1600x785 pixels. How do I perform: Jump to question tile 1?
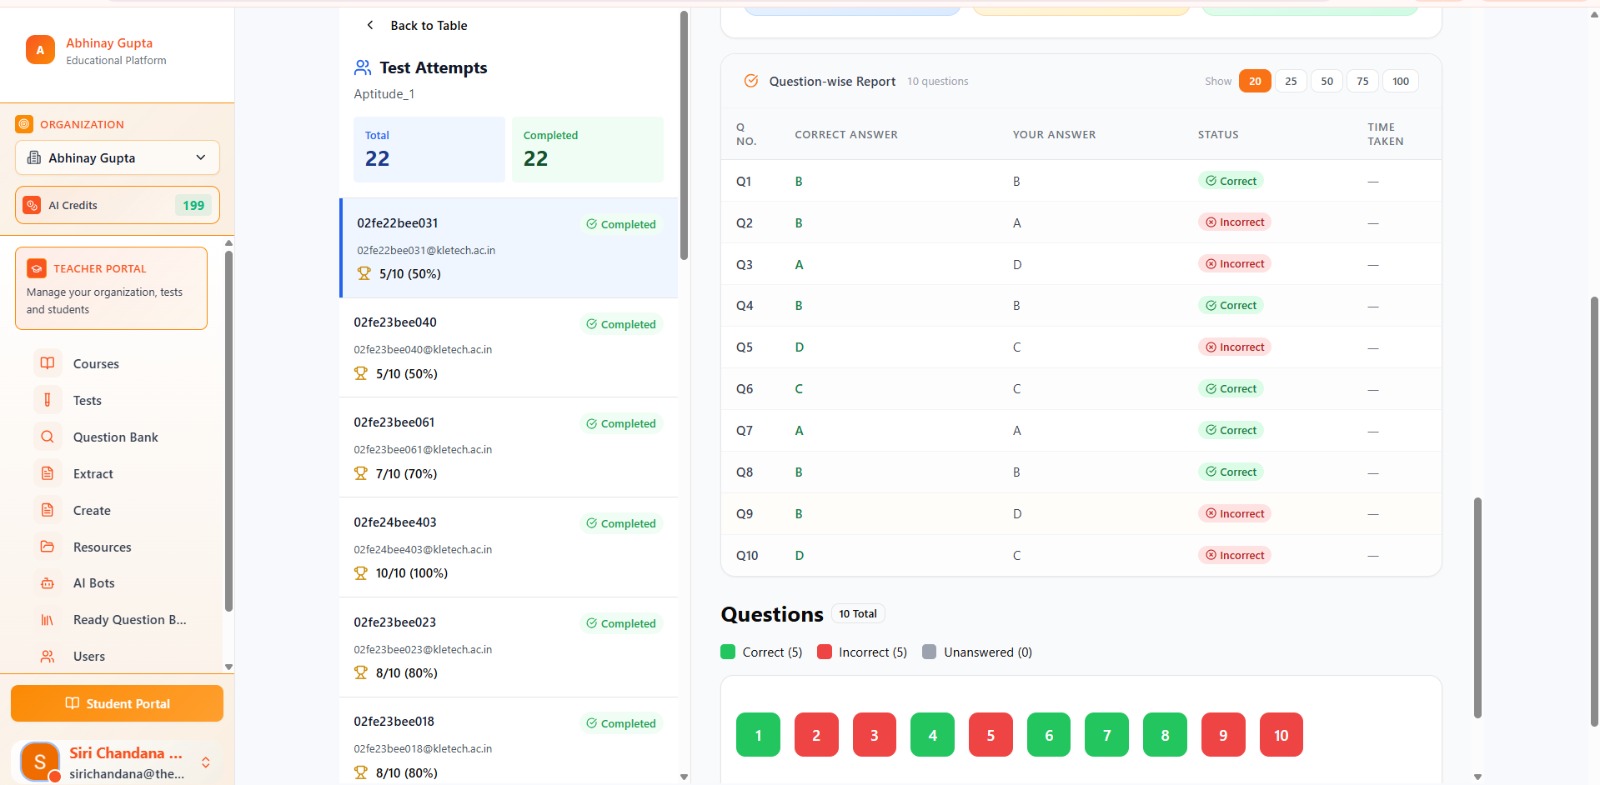758,735
